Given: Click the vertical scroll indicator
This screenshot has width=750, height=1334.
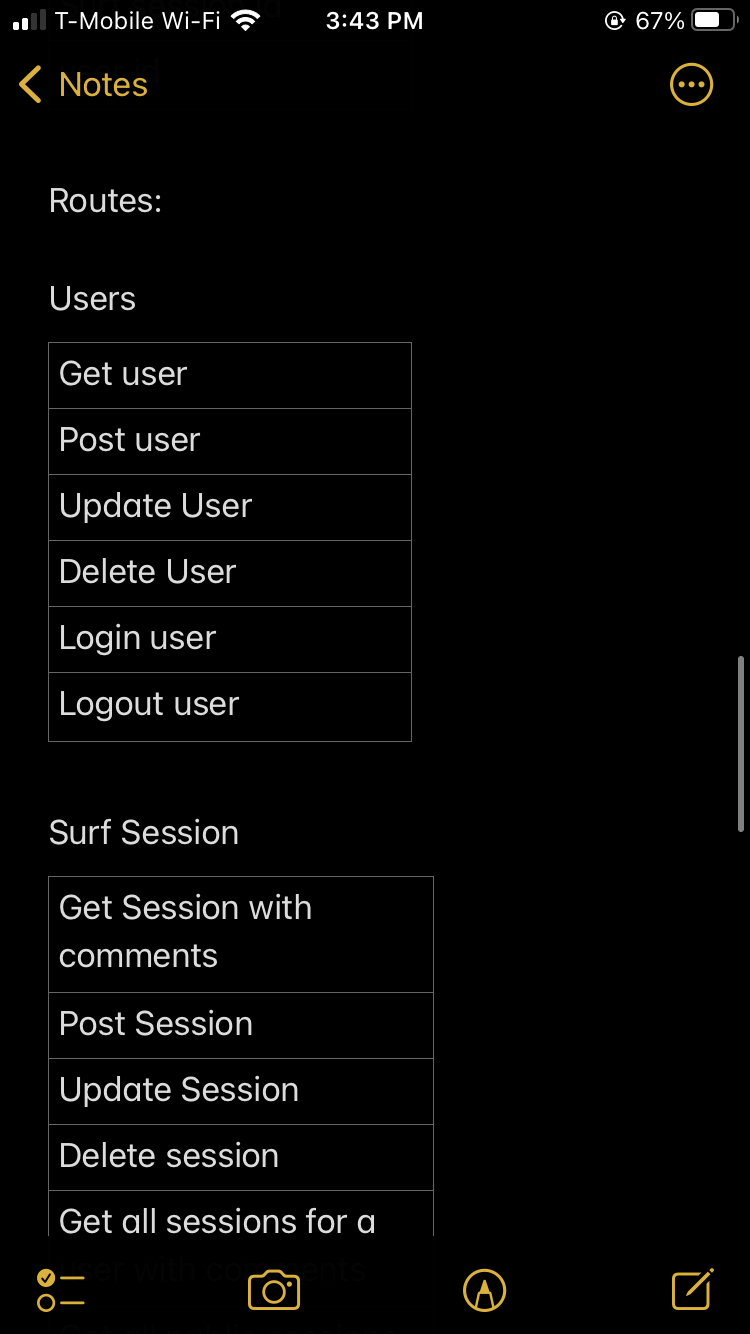Looking at the screenshot, I should (x=741, y=743).
